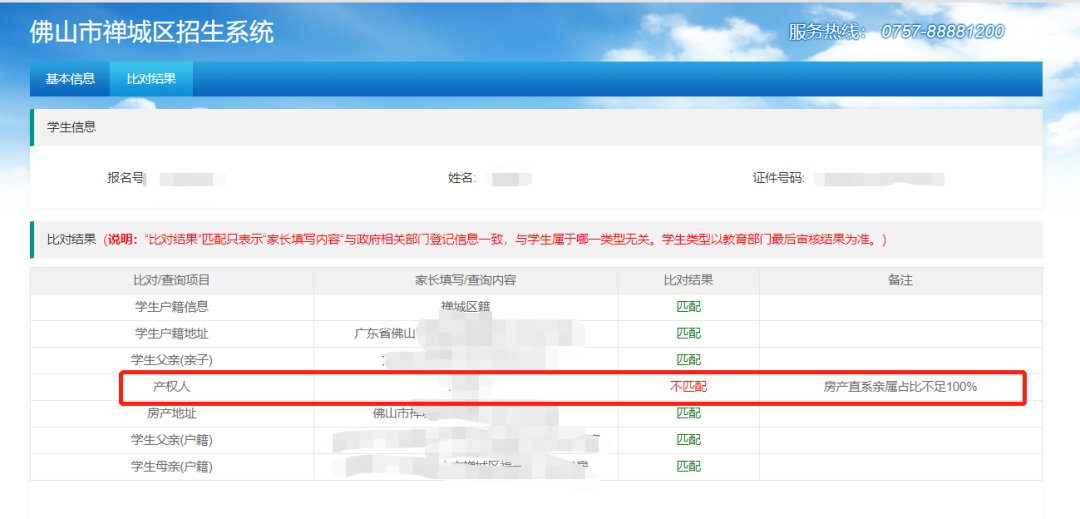Select the 房产地址 row label

[x=172, y=412]
